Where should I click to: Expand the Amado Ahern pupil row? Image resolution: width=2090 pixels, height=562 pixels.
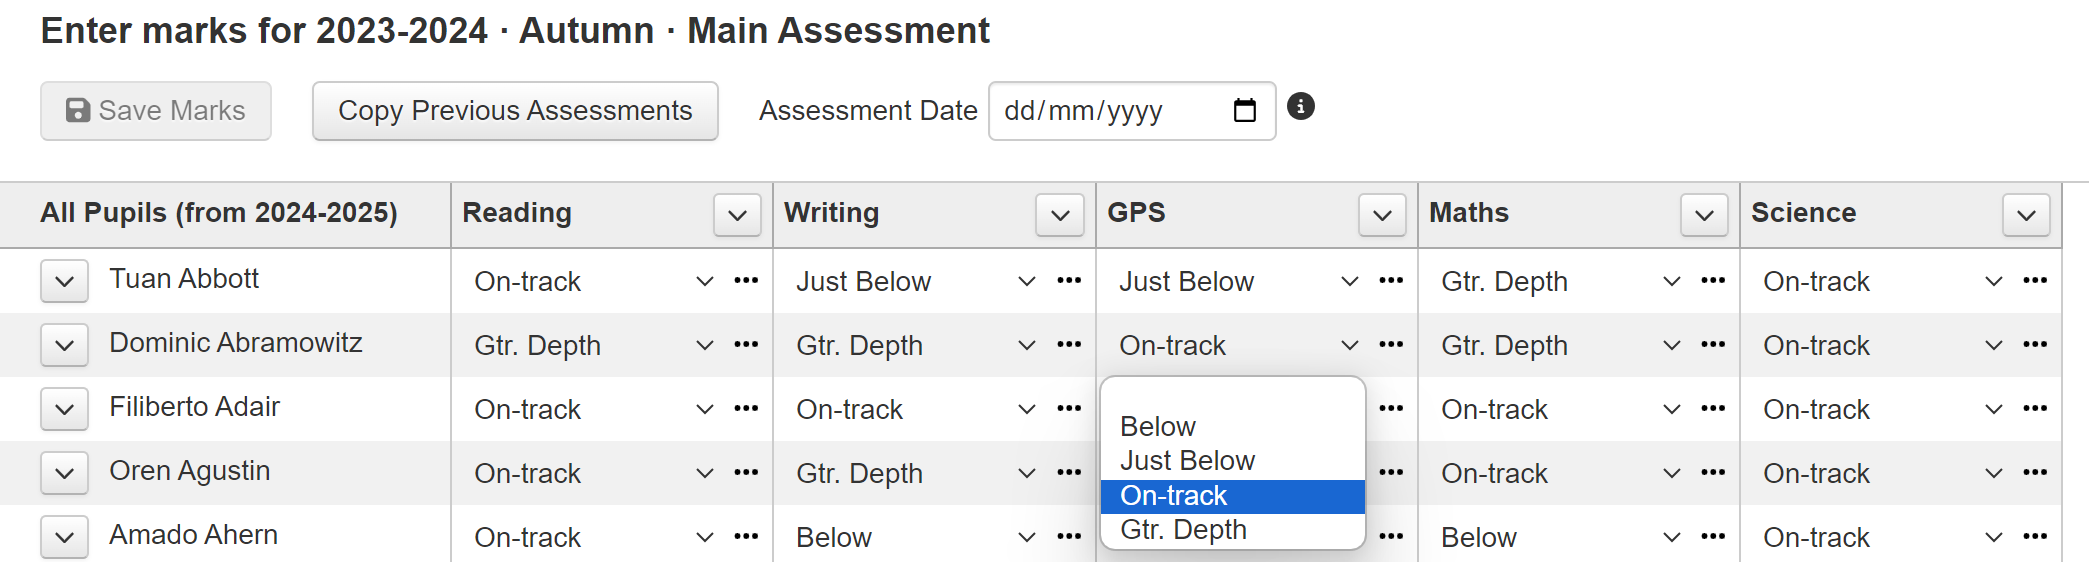click(65, 537)
